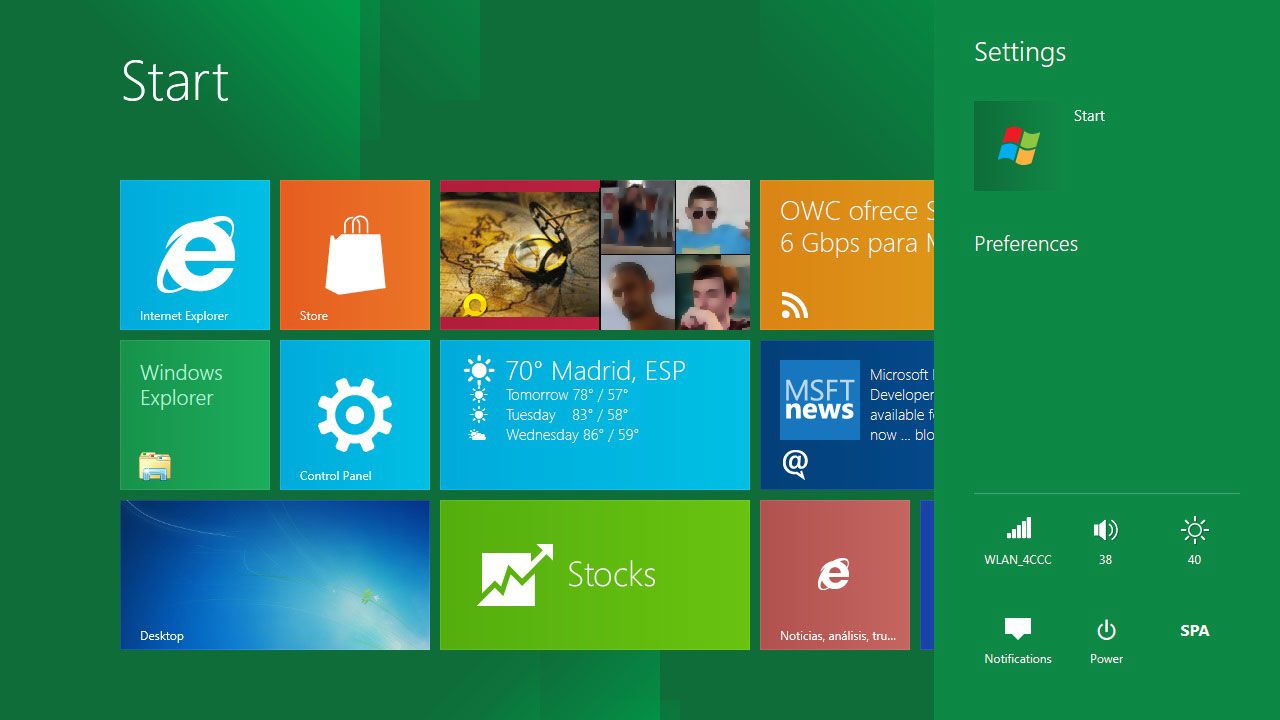This screenshot has width=1280, height=720.
Task: Open the Stocks tile
Action: point(595,575)
